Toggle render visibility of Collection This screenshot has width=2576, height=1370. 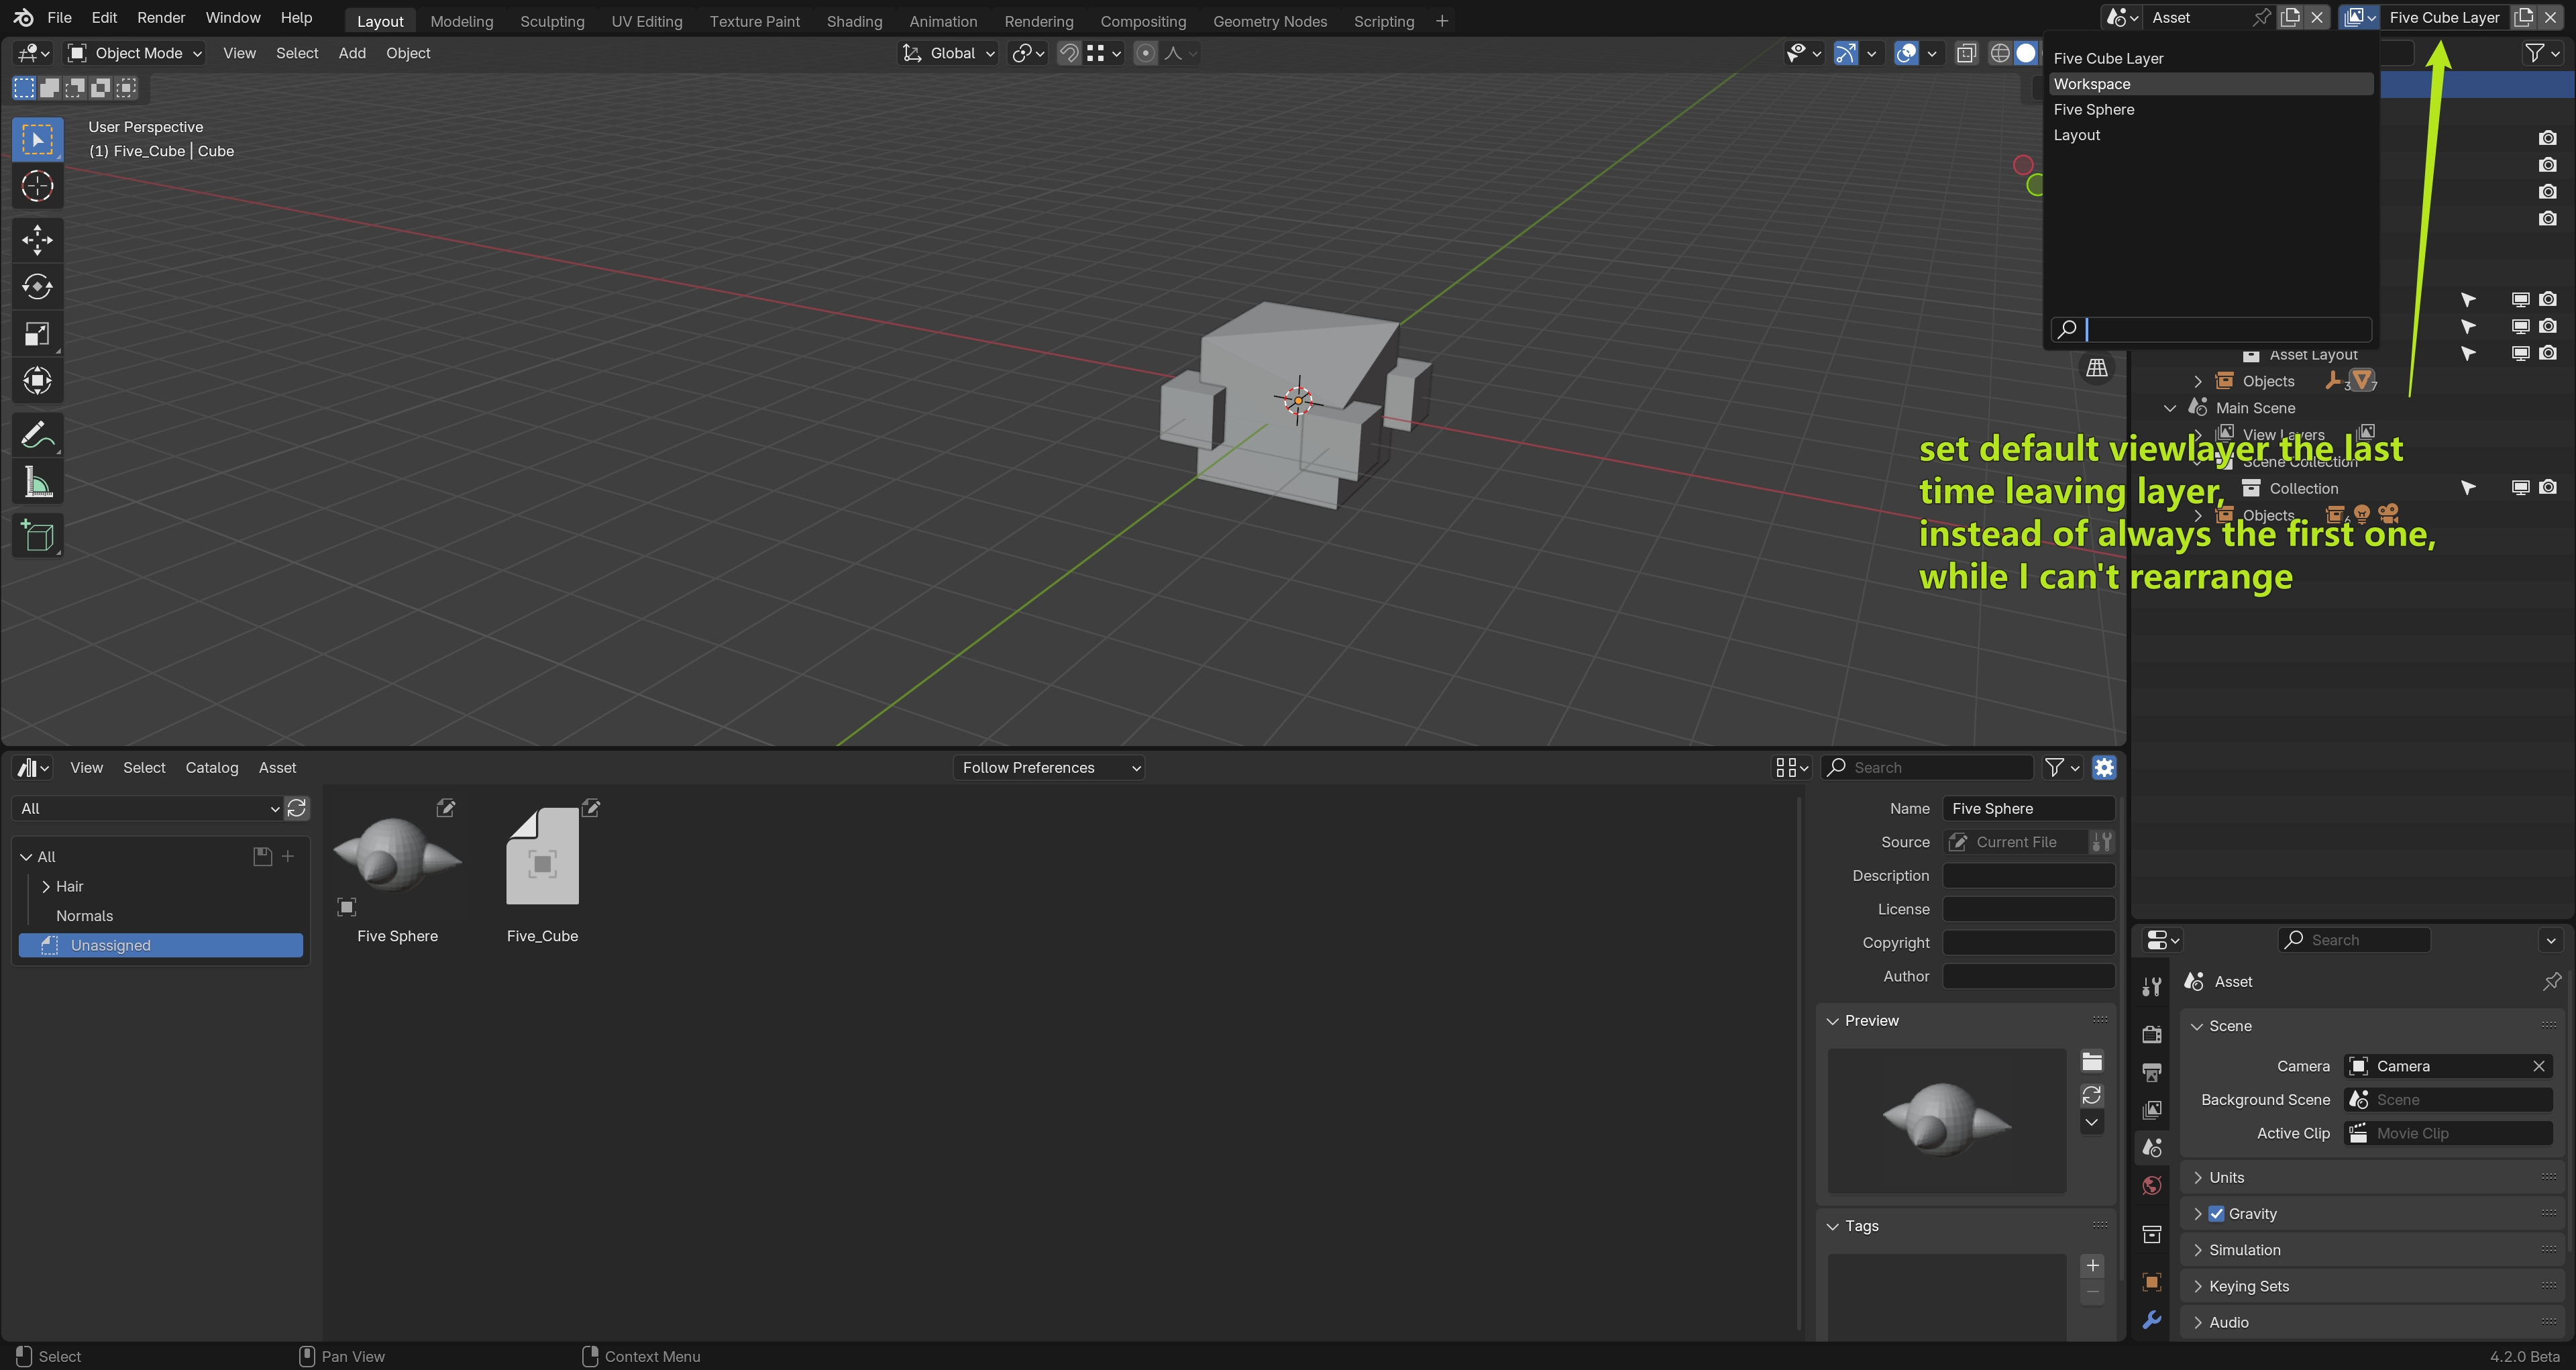(2548, 488)
